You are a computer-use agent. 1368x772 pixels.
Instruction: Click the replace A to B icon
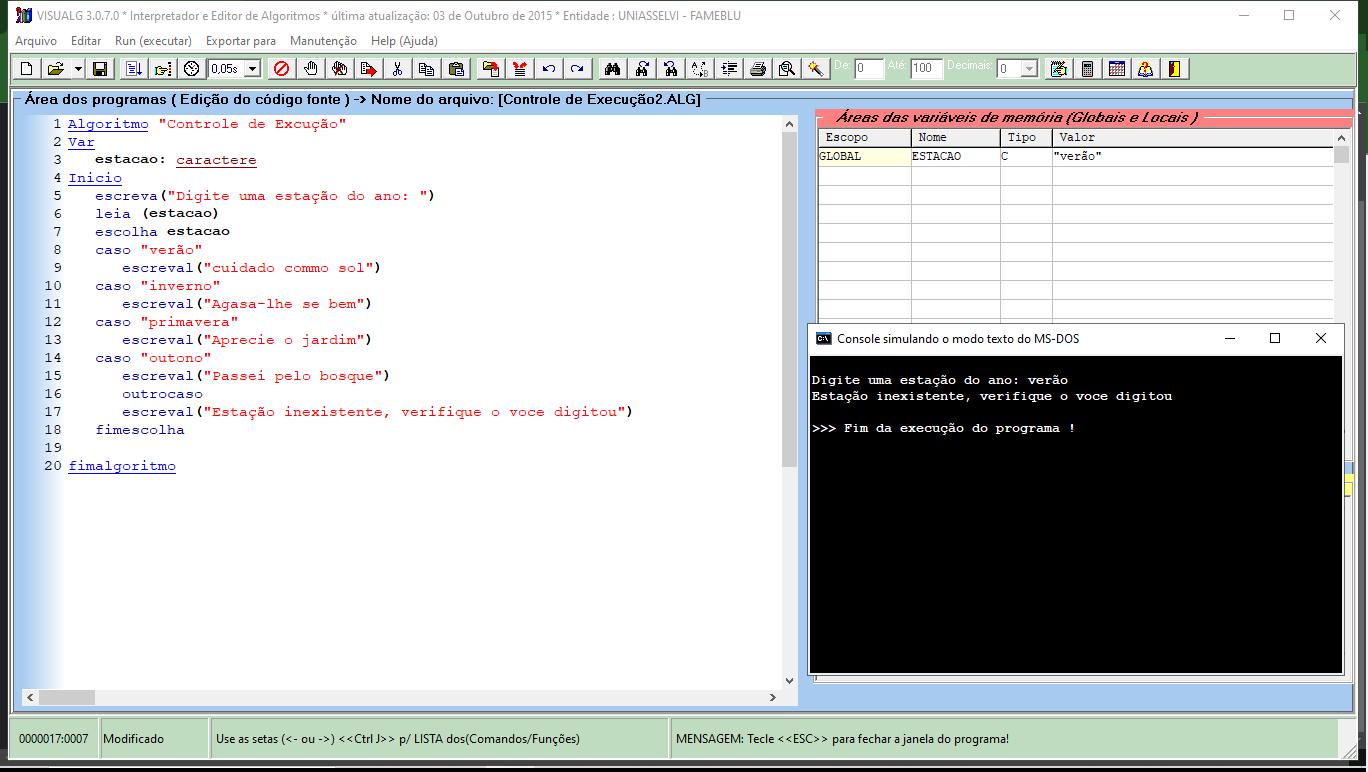pos(700,69)
